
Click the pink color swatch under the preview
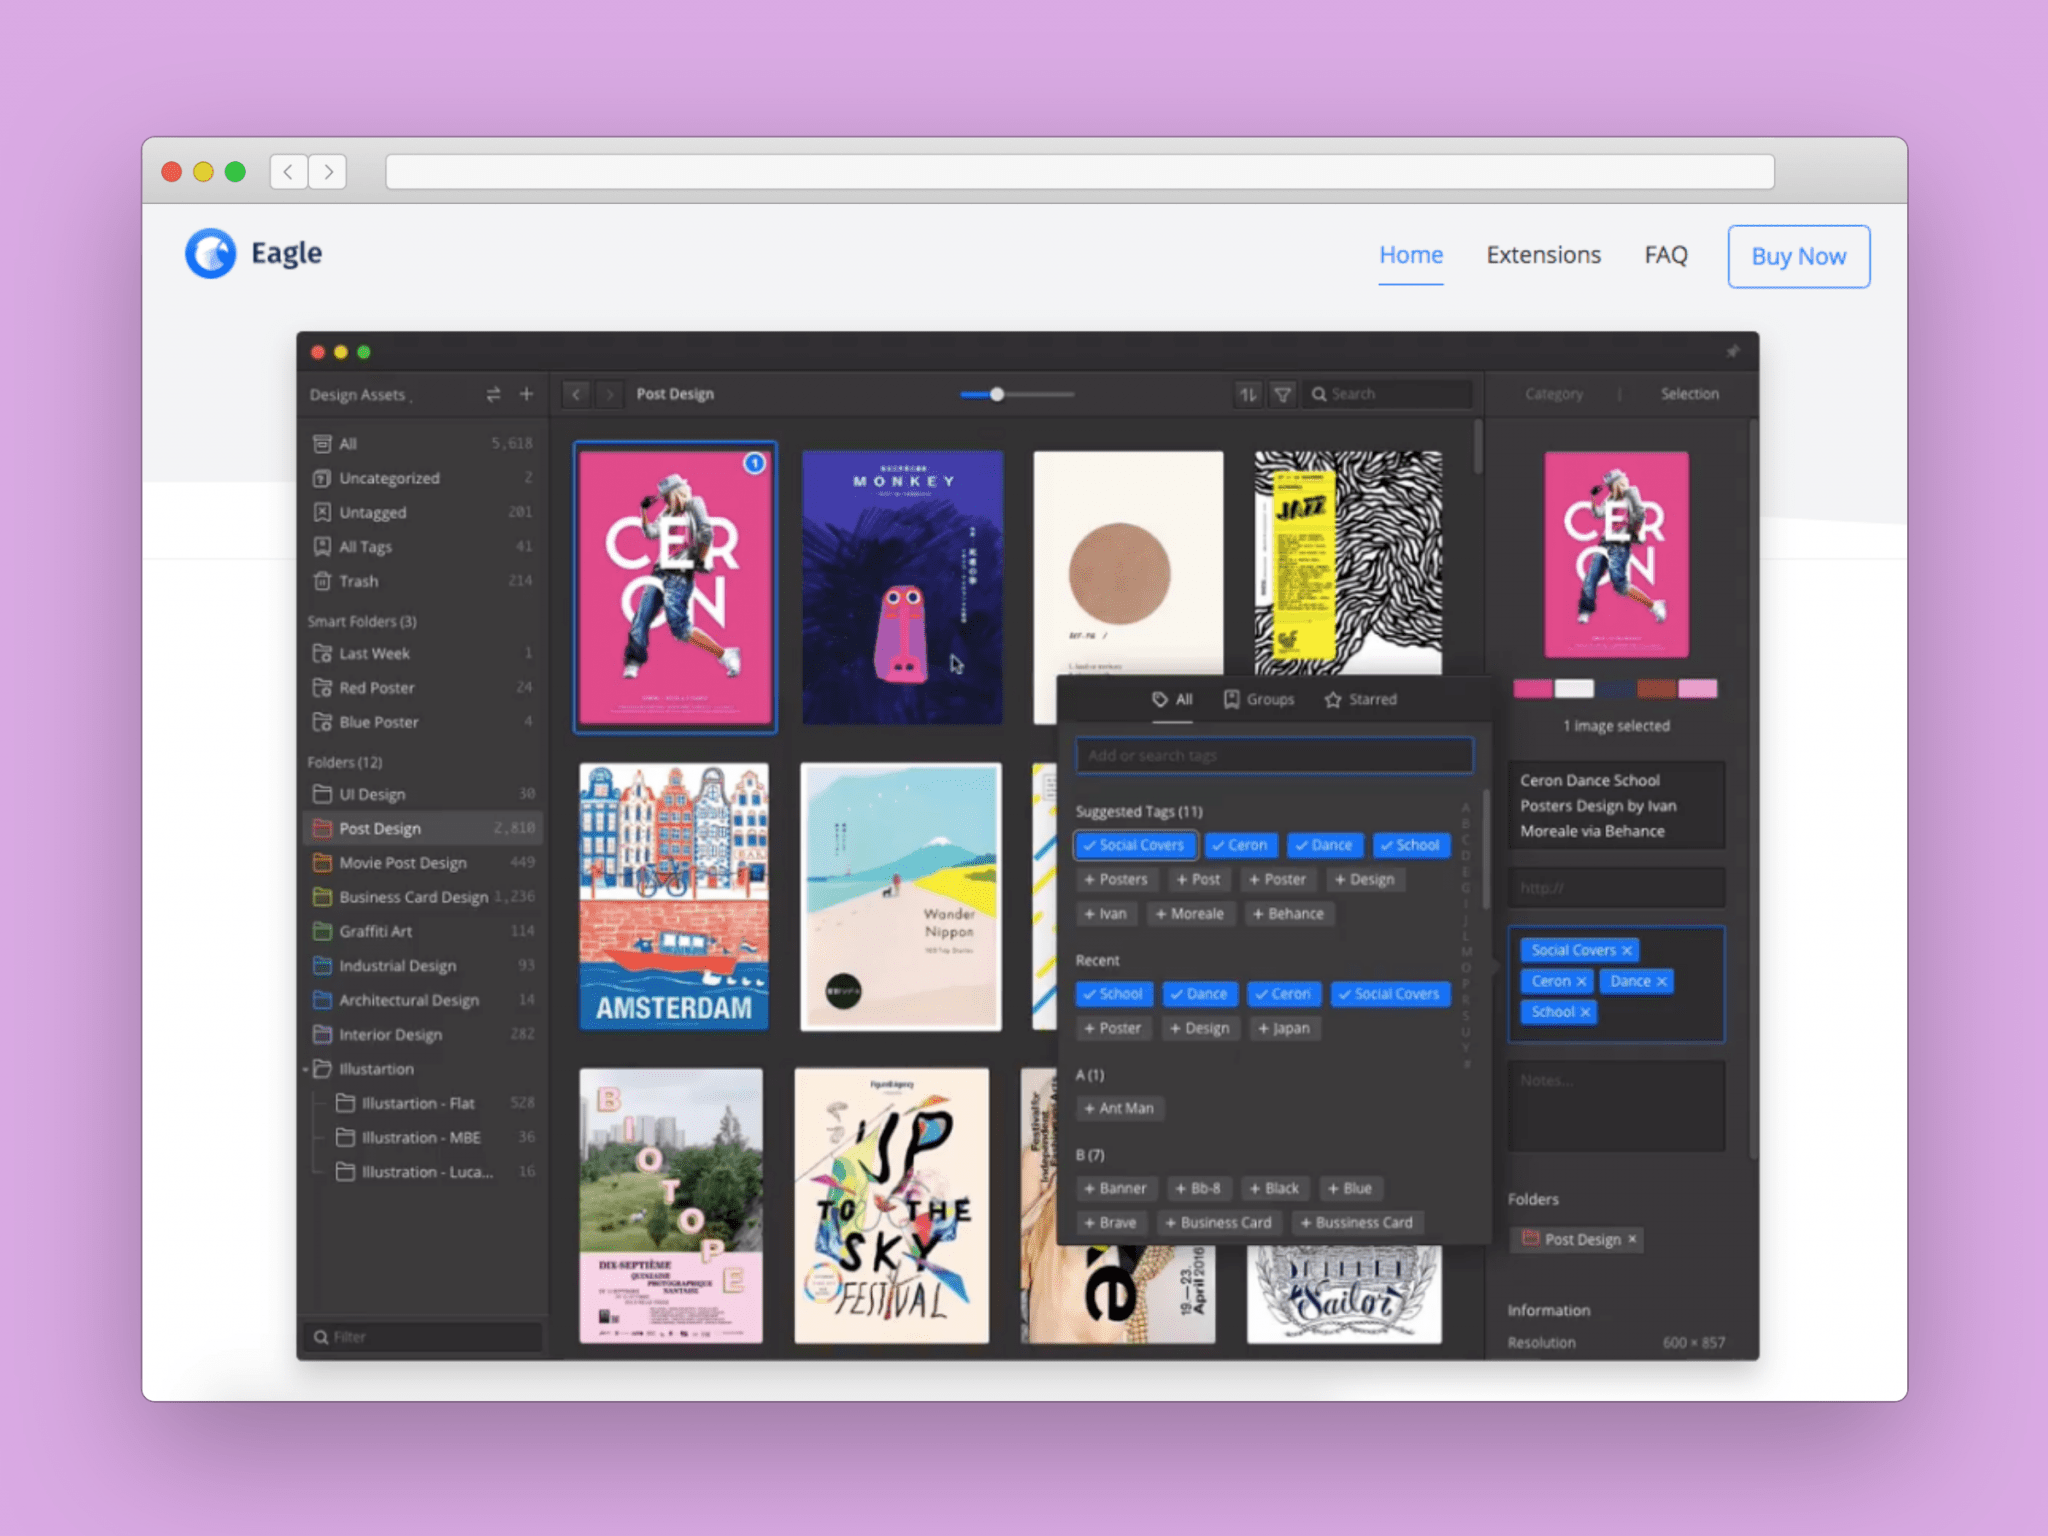(1532, 688)
